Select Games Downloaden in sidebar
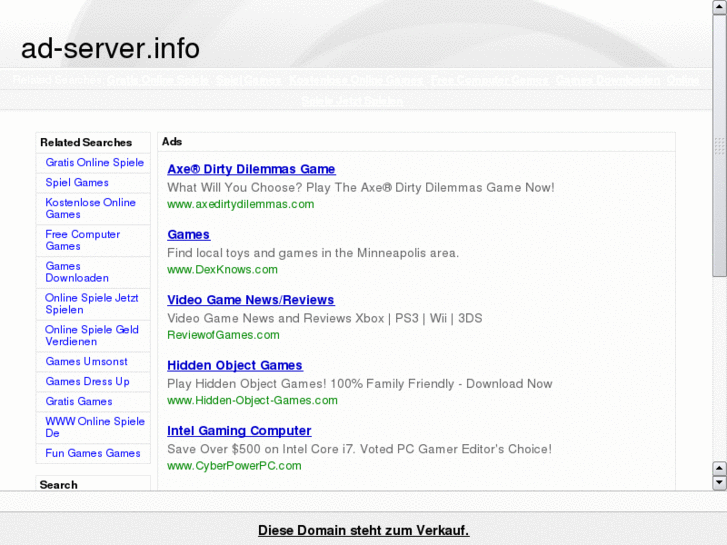Screen dimensions: 727x545 [77, 272]
